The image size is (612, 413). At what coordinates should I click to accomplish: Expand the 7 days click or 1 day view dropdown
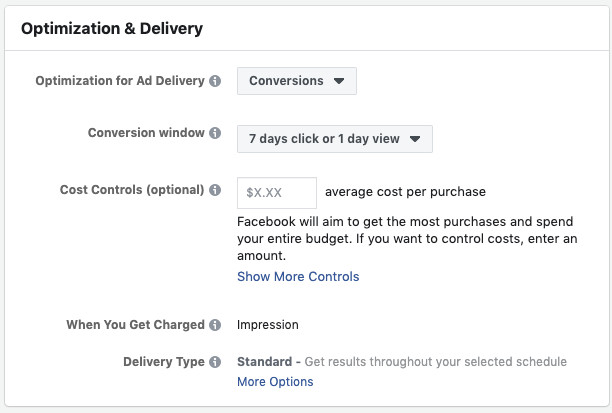334,139
